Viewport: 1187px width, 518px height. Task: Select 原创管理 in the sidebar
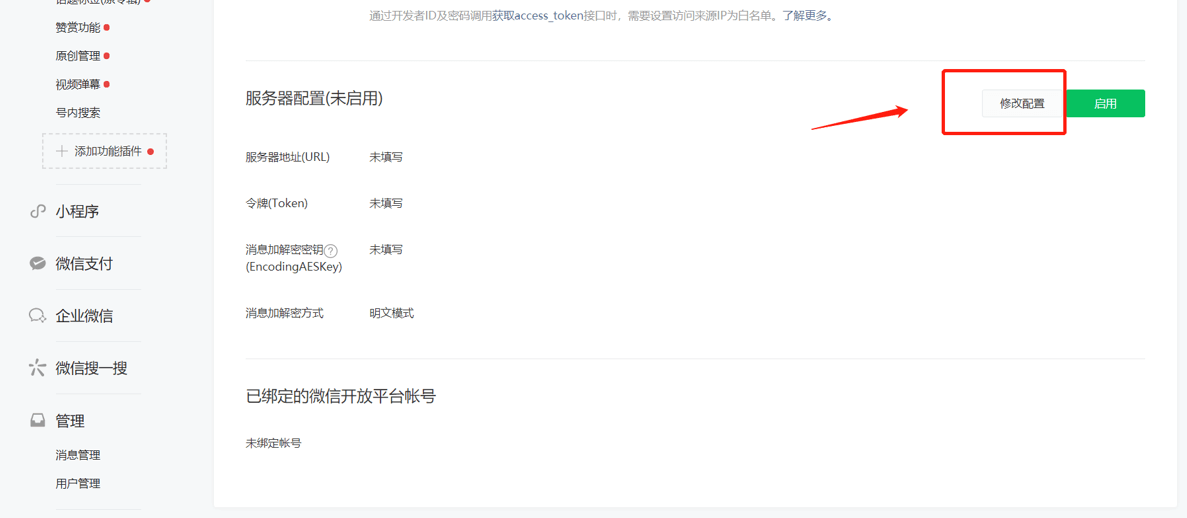tap(78, 56)
